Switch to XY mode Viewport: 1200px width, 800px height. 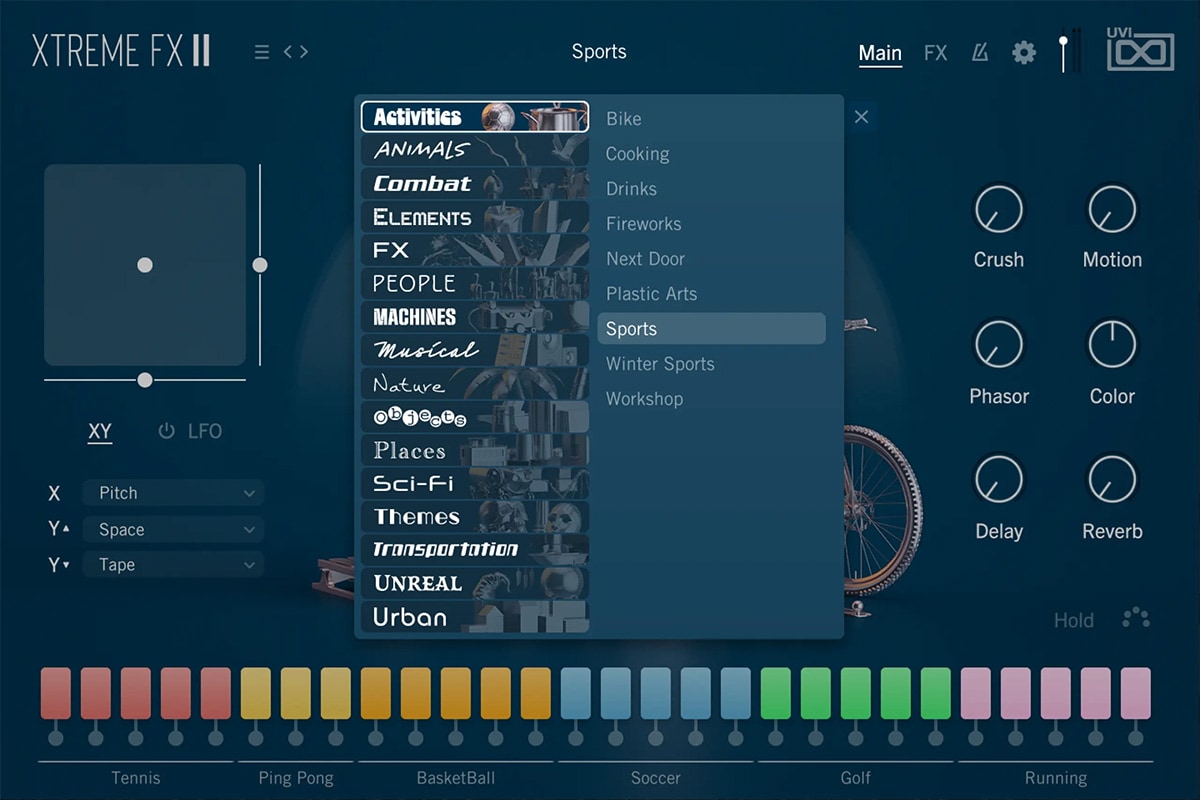[100, 432]
